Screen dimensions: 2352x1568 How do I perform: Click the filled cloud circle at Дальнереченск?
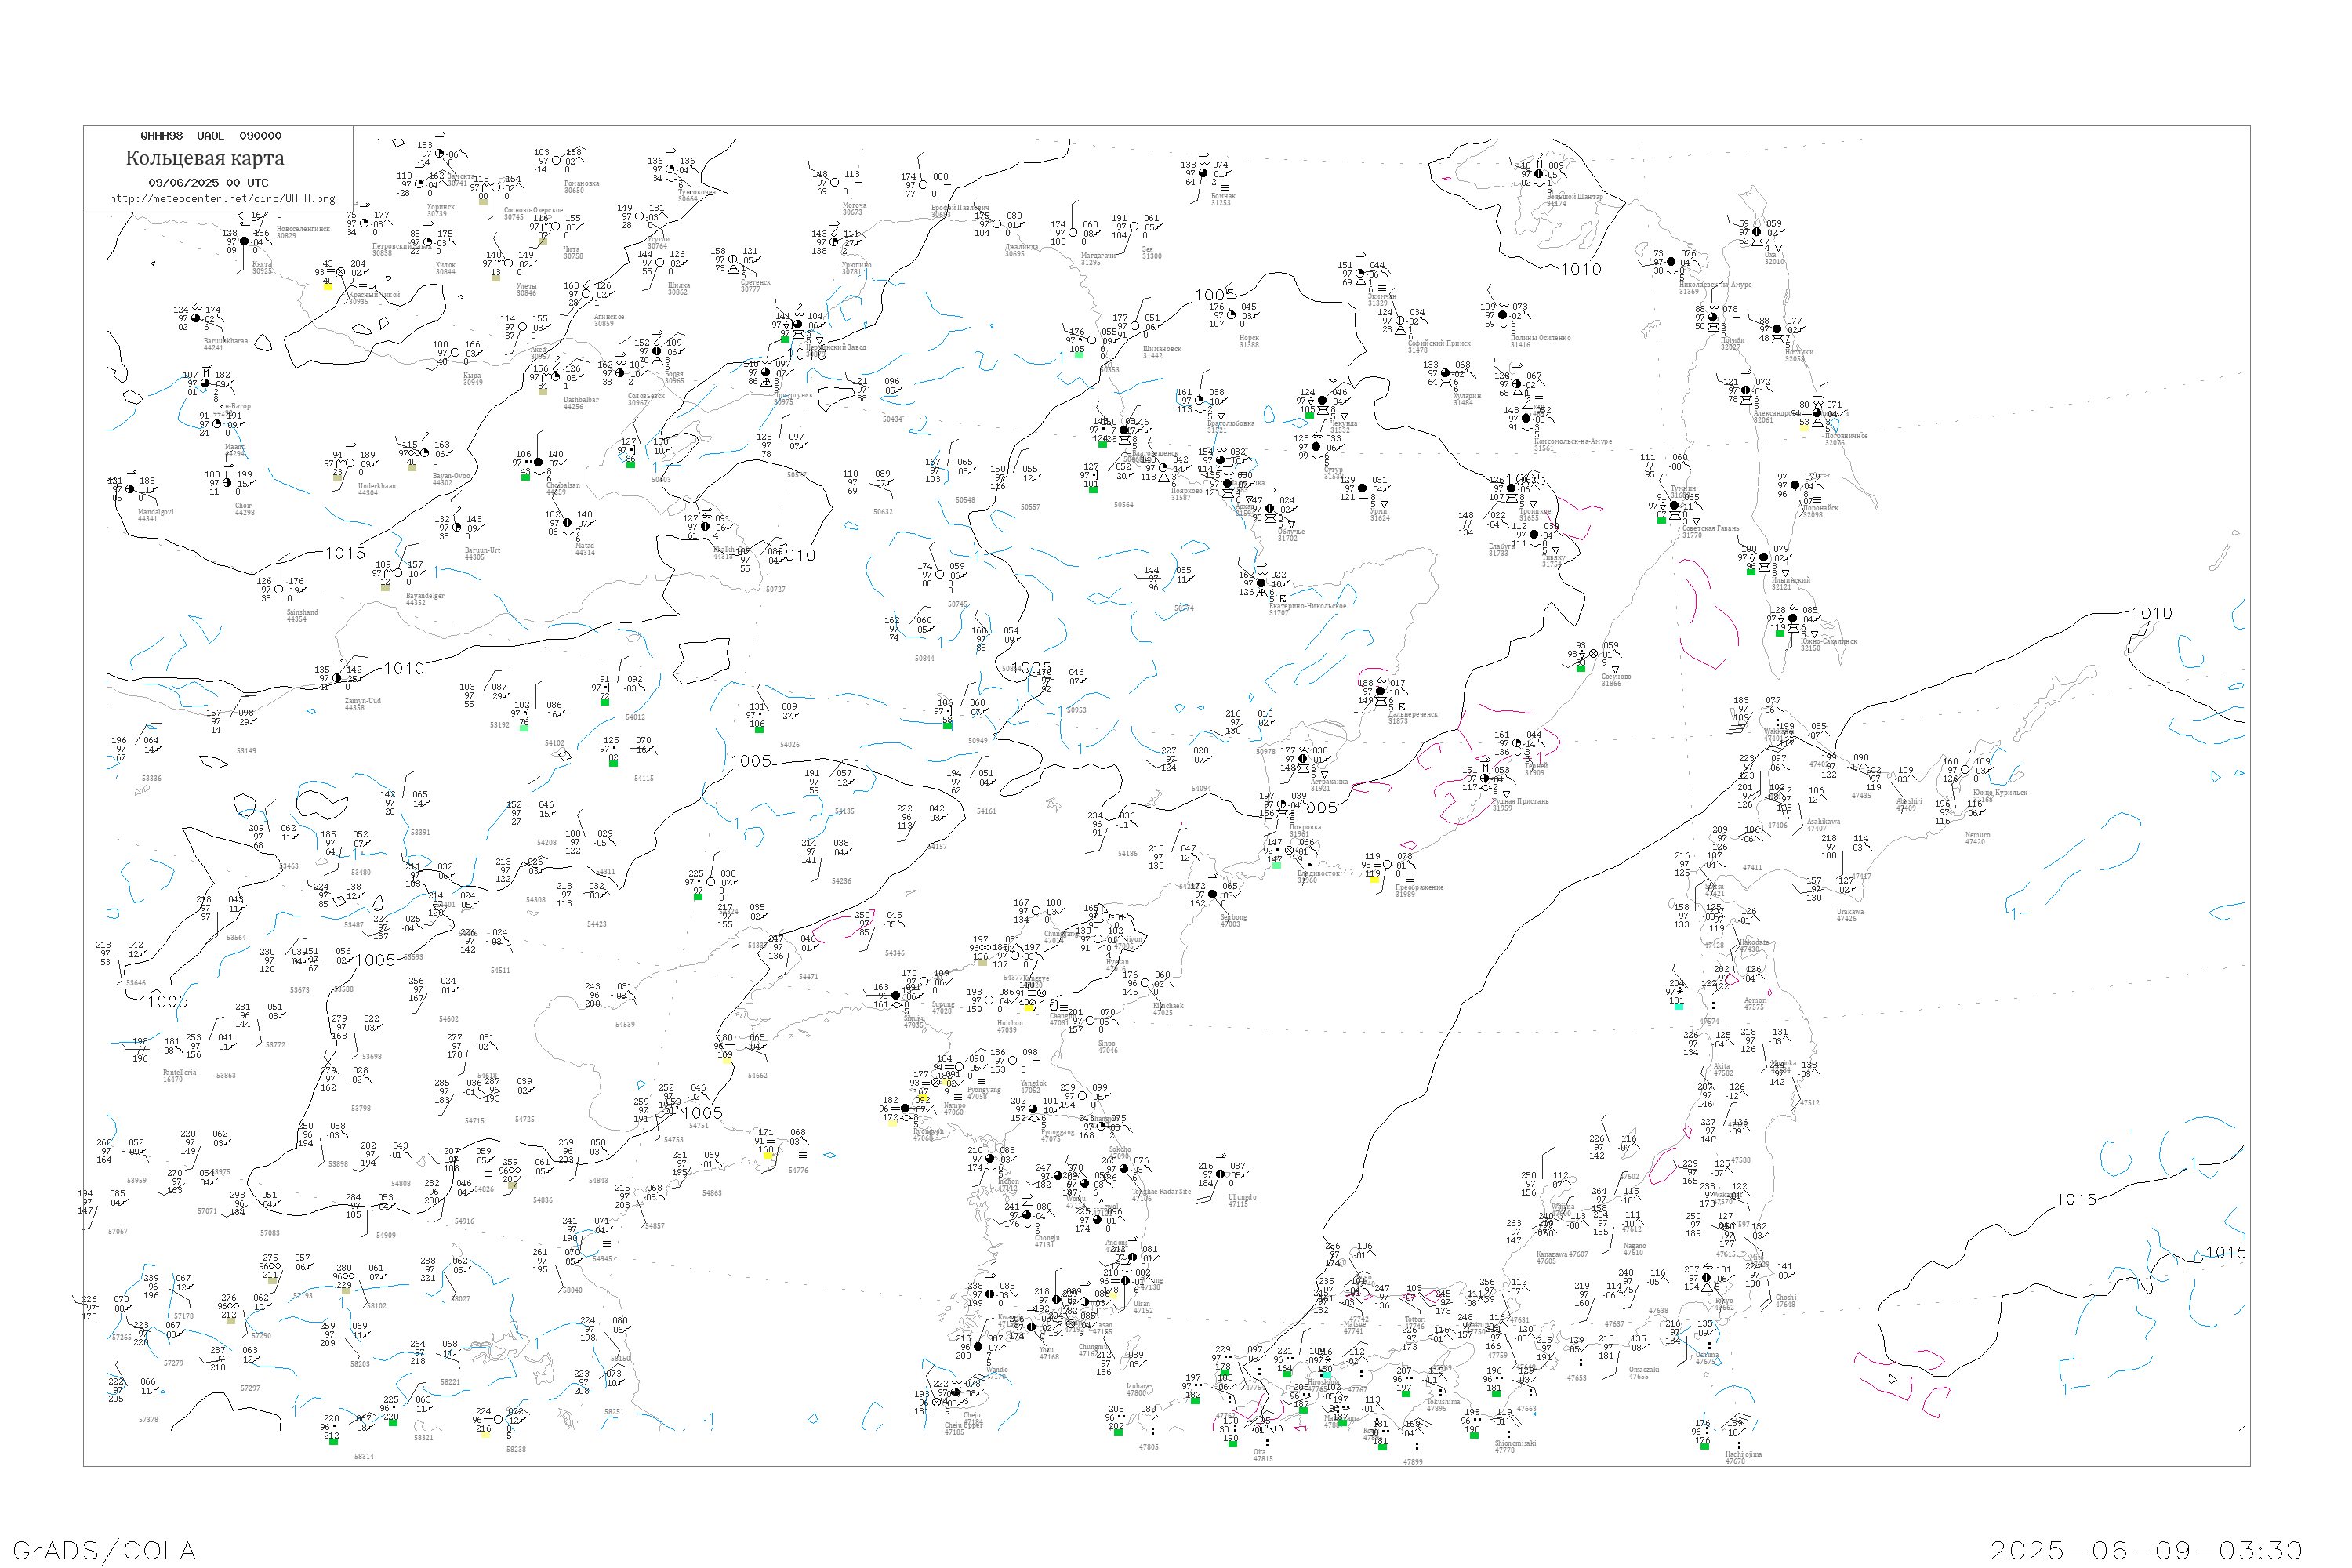pos(1381,691)
